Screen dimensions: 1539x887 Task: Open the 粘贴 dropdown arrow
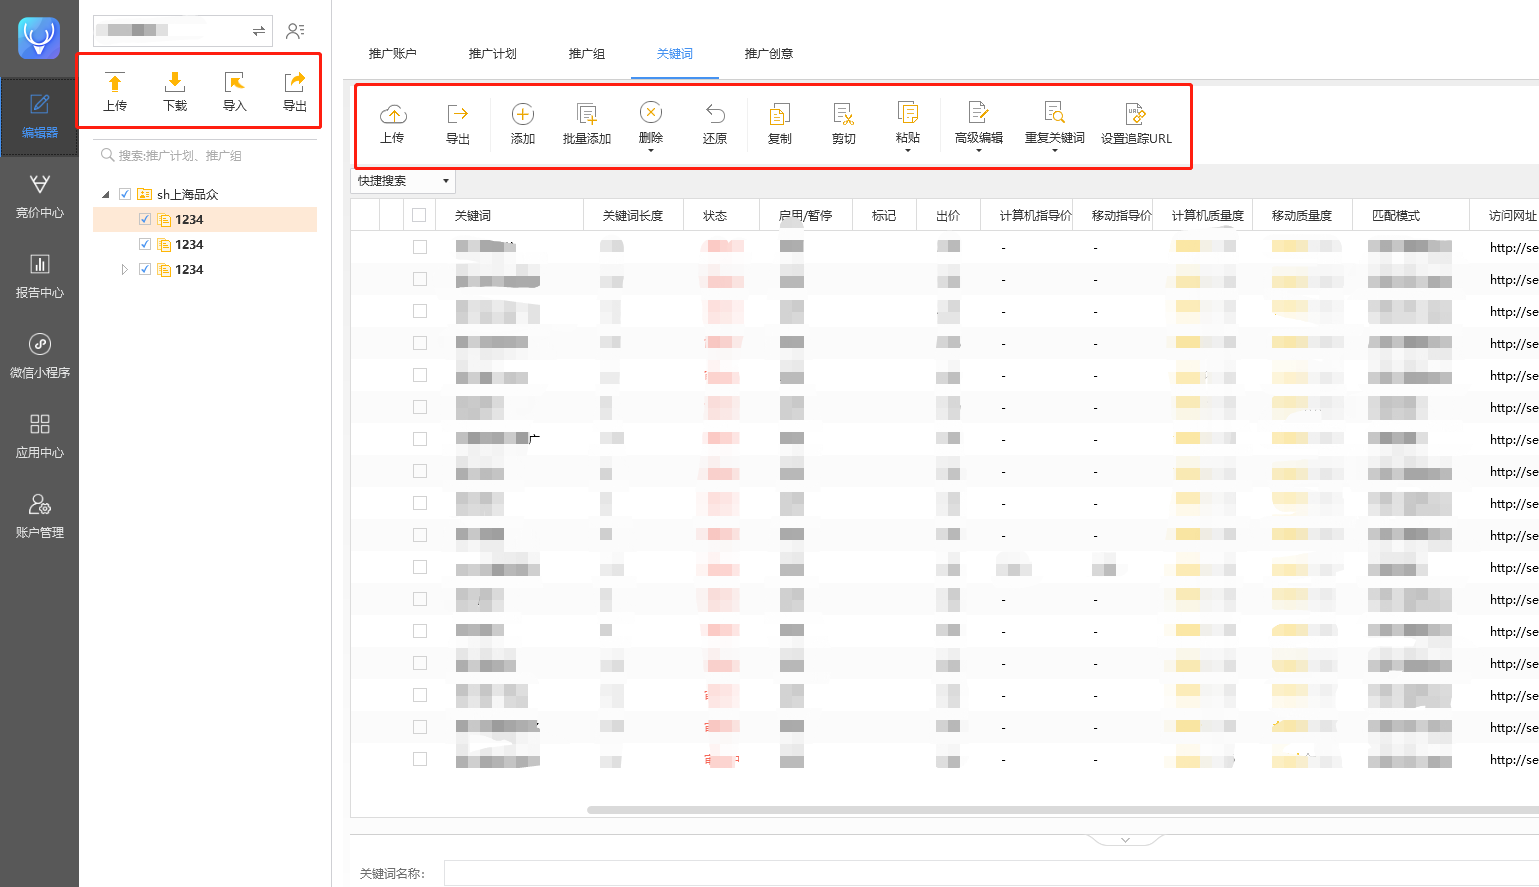(x=908, y=151)
